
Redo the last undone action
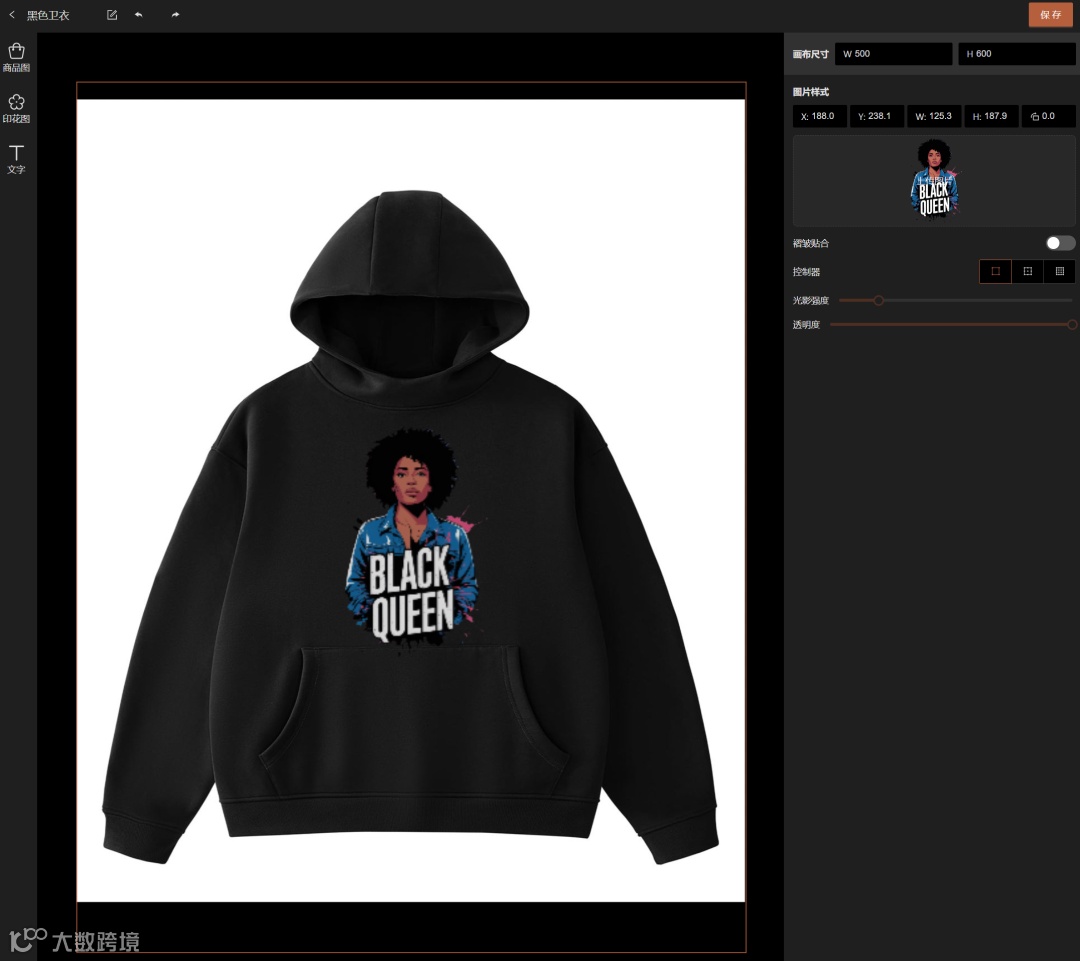click(176, 14)
